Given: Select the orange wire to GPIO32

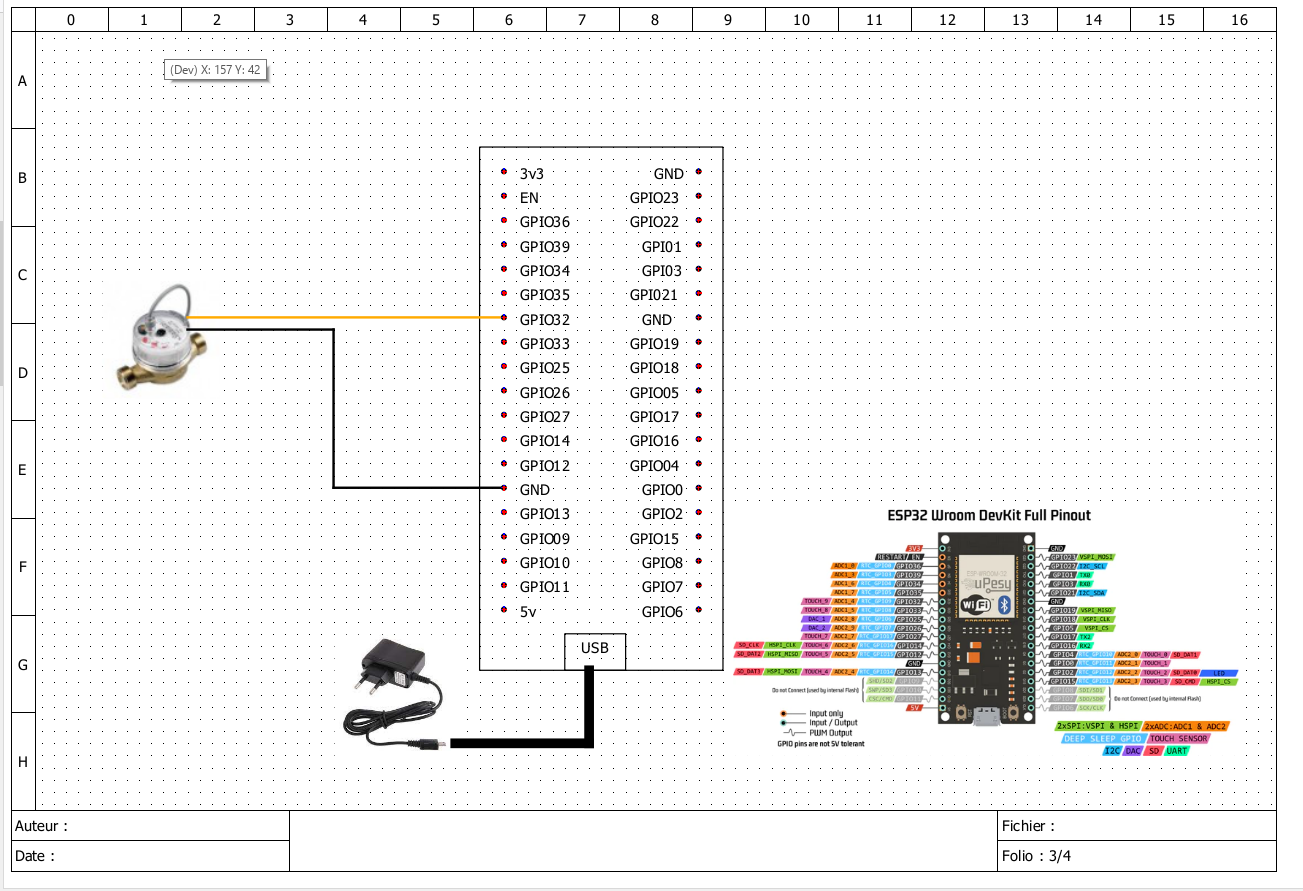Looking at the screenshot, I should tap(345, 319).
